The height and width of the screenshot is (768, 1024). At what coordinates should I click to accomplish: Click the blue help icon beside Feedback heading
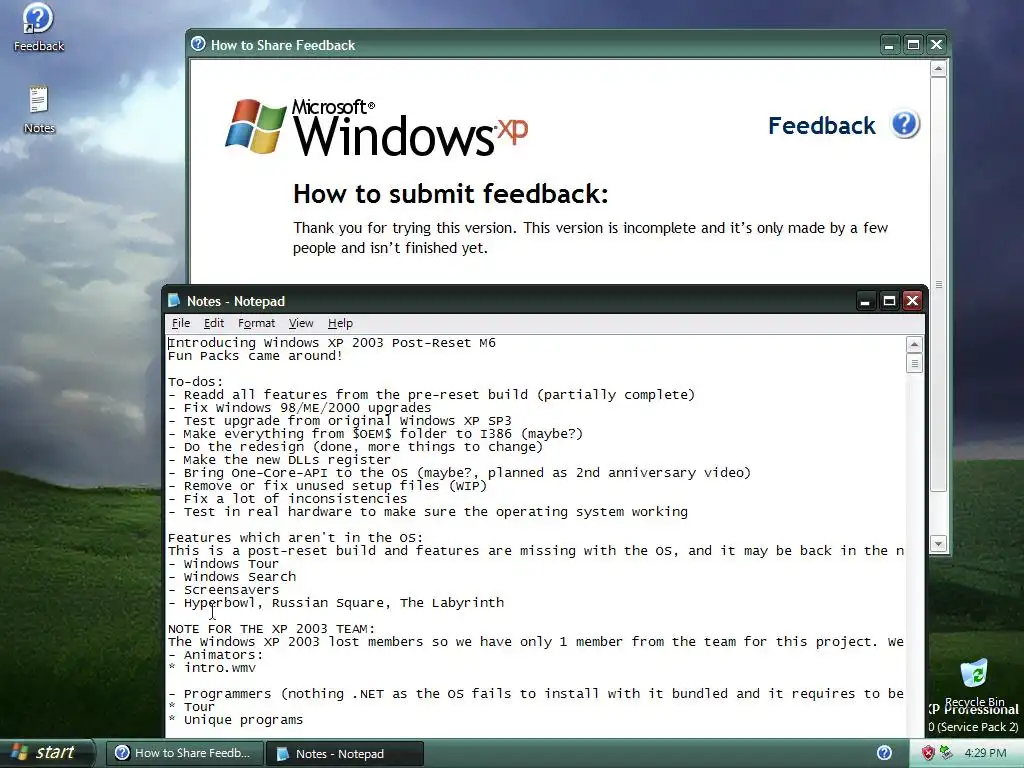[x=905, y=124]
